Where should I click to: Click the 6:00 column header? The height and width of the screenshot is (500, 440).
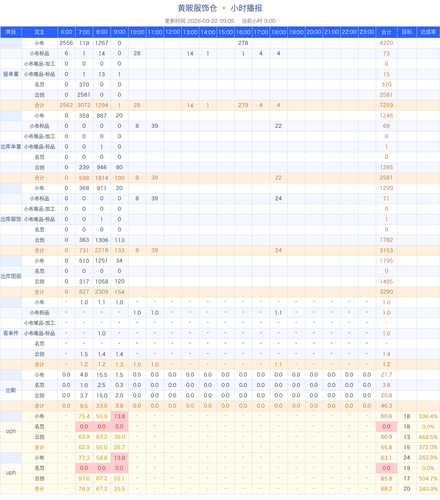[66, 32]
